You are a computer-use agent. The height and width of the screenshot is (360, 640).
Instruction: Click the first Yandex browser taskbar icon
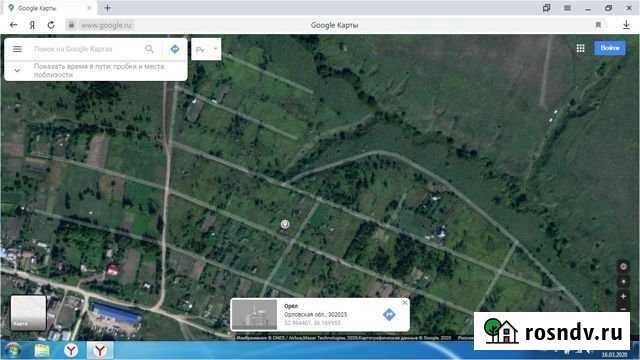pos(71,350)
